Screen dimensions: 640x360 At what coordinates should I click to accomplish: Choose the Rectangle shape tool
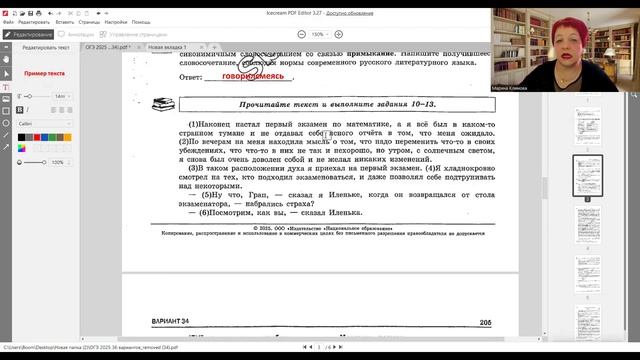pyautogui.click(x=6, y=111)
